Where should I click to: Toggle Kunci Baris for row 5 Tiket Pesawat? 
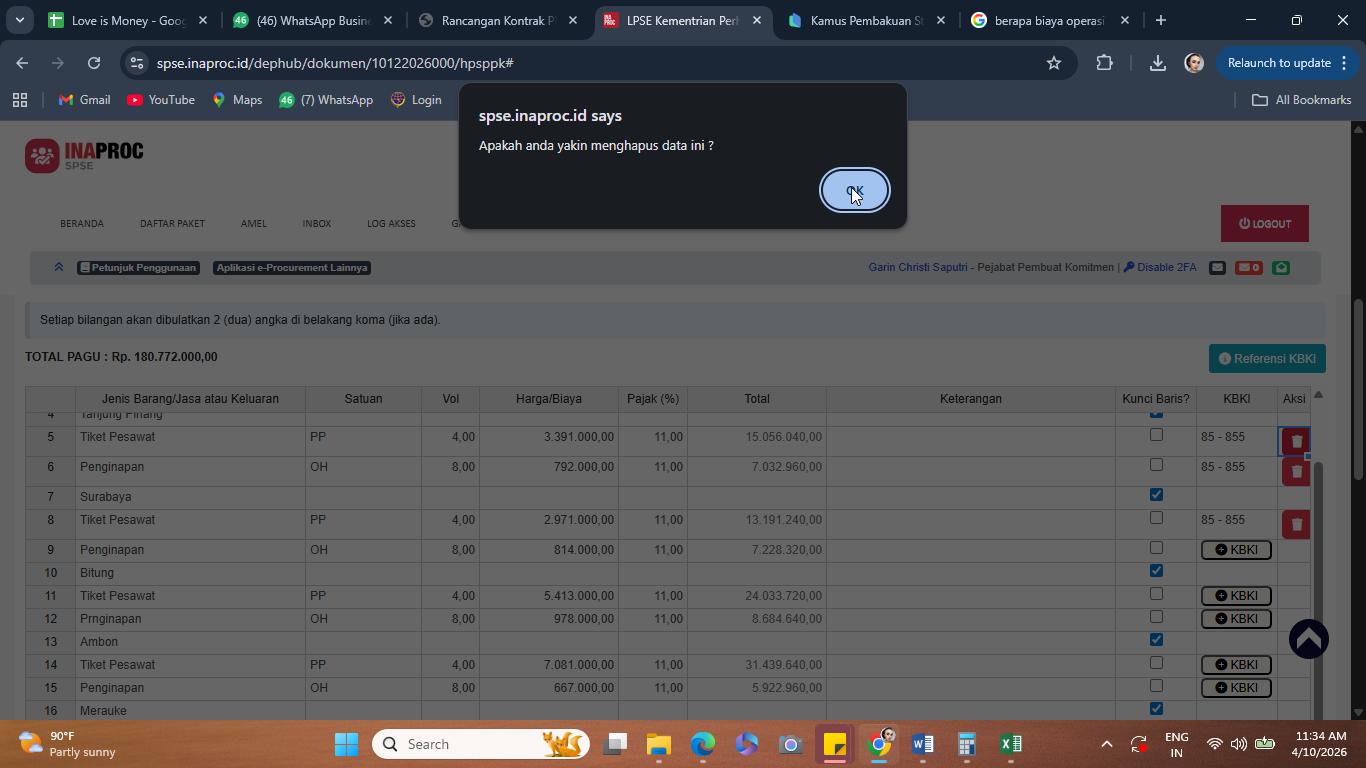[x=1156, y=435]
